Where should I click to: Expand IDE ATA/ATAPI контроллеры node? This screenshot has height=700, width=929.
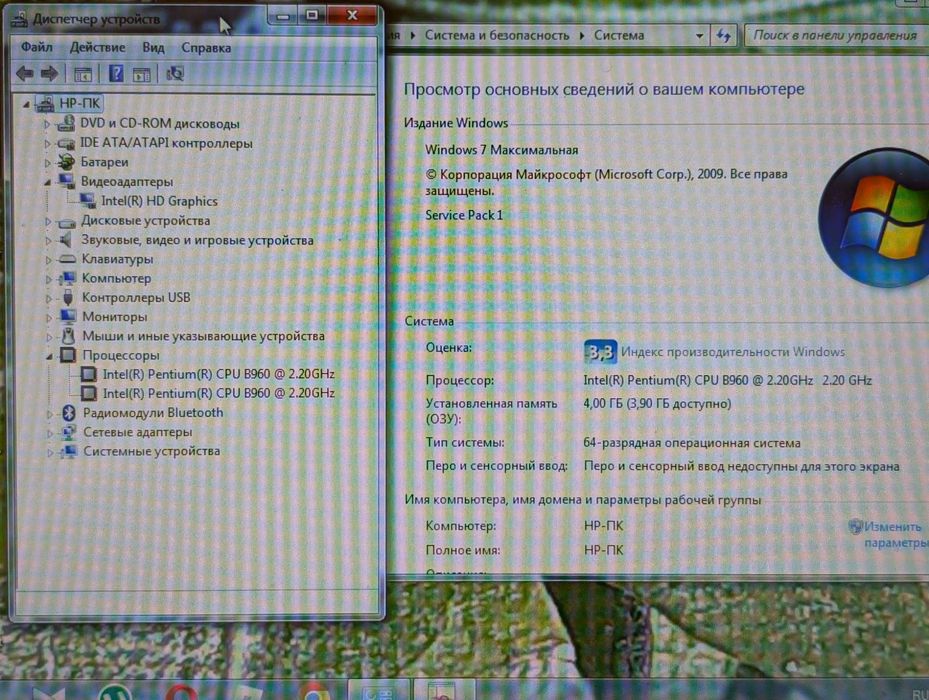point(47,143)
